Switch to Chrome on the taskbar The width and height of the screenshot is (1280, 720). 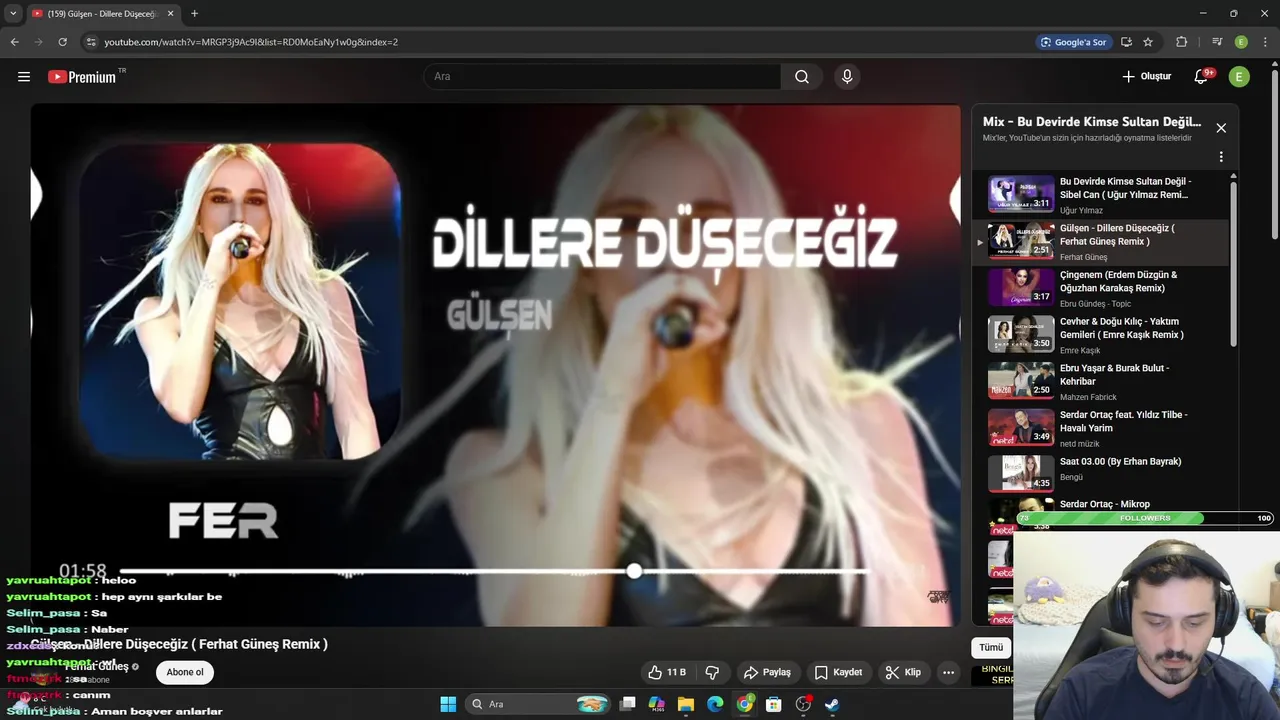coord(745,704)
